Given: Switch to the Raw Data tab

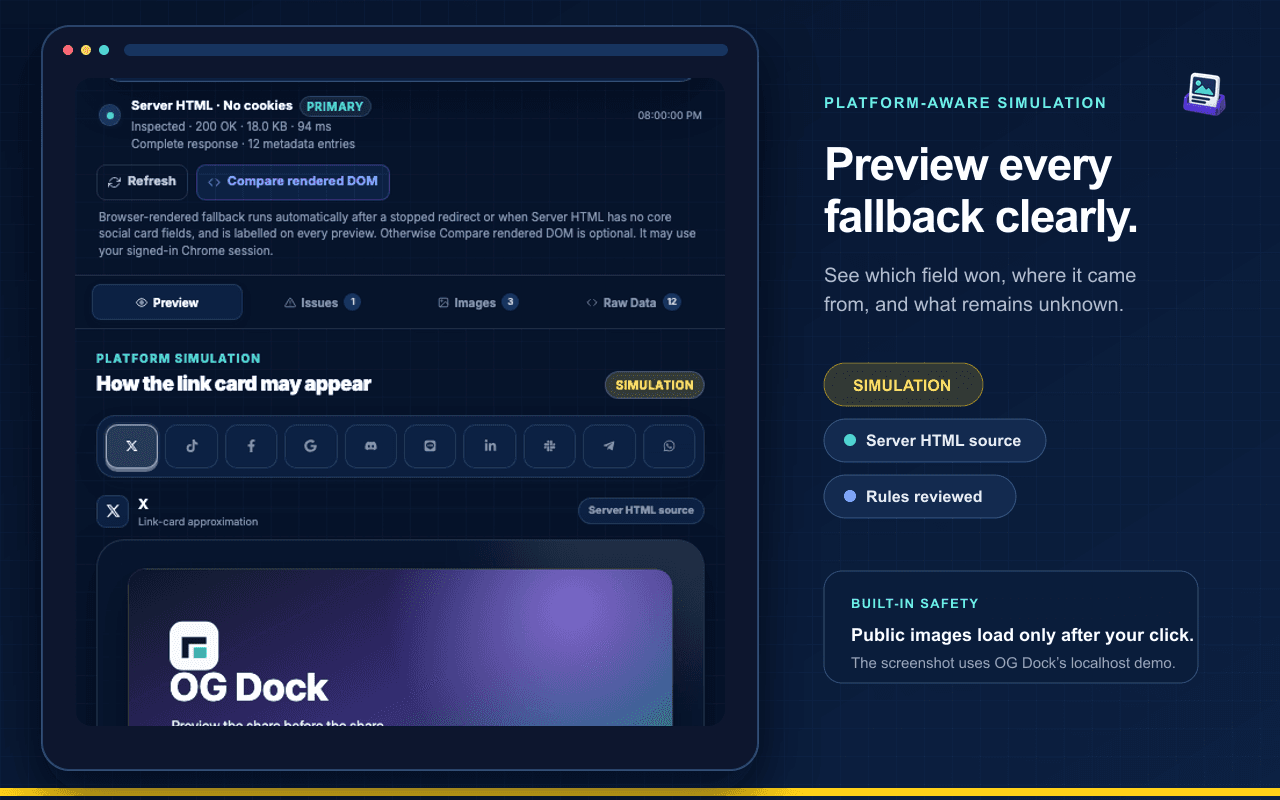Looking at the screenshot, I should 633,302.
